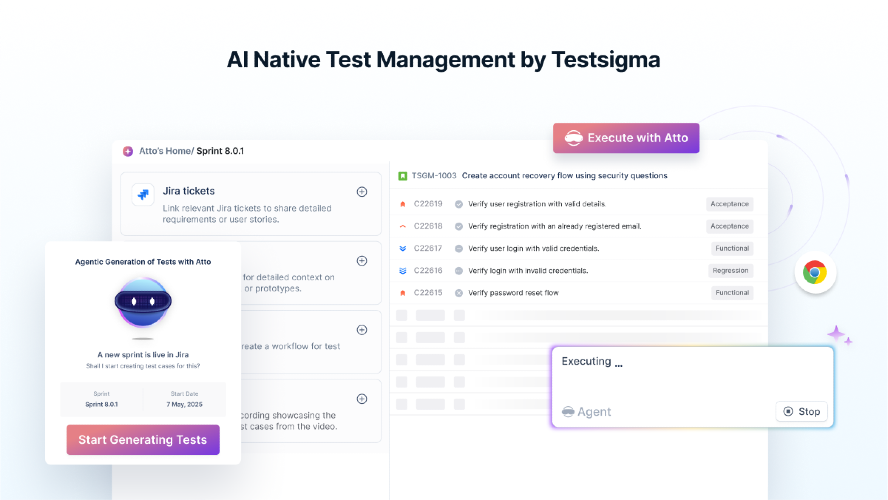Click the Jira tickets icon
Viewport: 888px width, 500px height.
[x=145, y=195]
